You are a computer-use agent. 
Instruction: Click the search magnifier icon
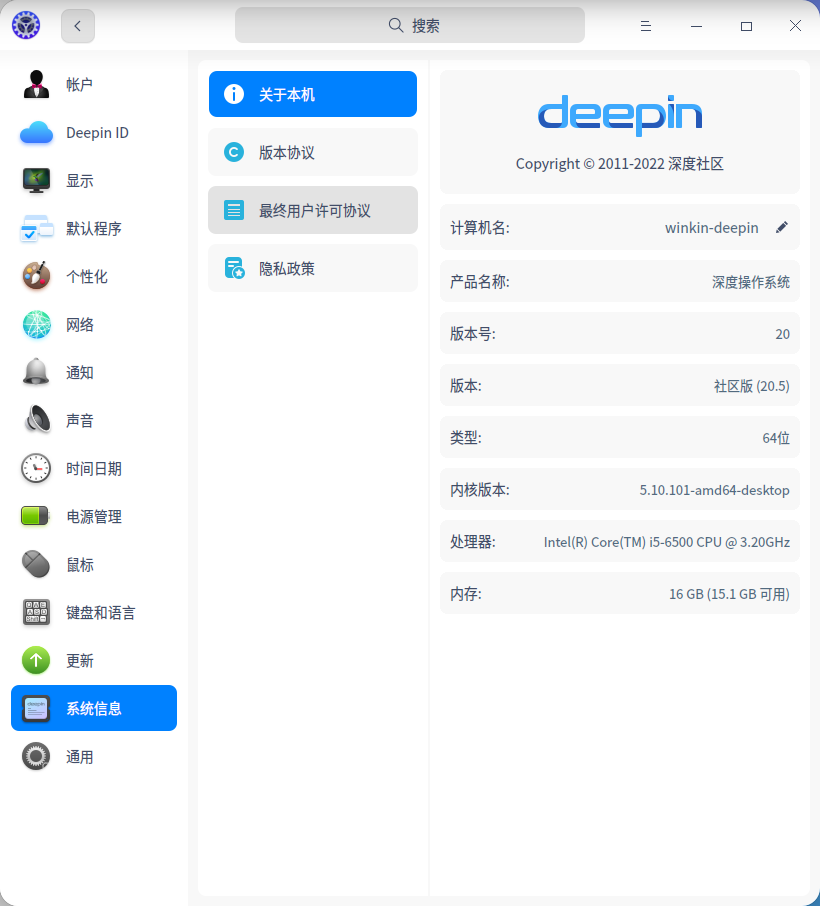click(x=396, y=25)
